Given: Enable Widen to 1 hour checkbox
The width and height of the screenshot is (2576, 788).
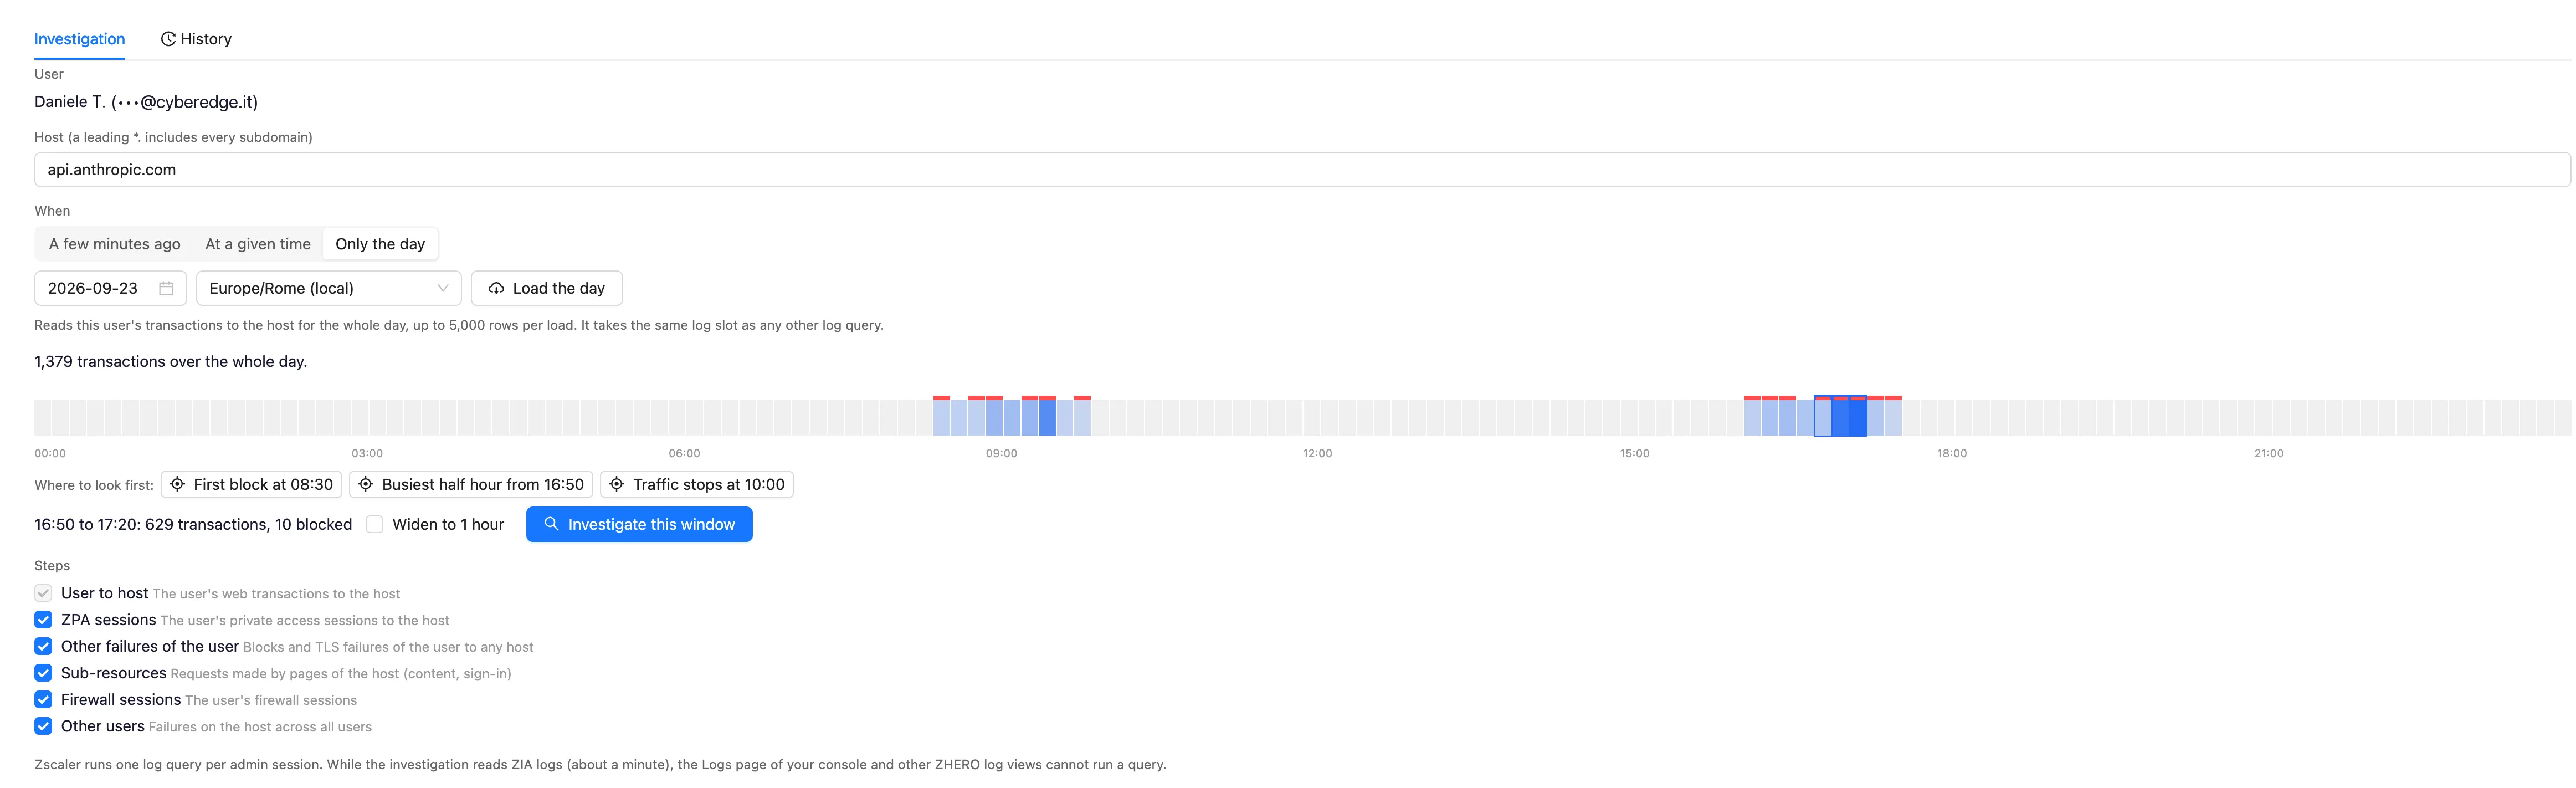Looking at the screenshot, I should click(375, 524).
